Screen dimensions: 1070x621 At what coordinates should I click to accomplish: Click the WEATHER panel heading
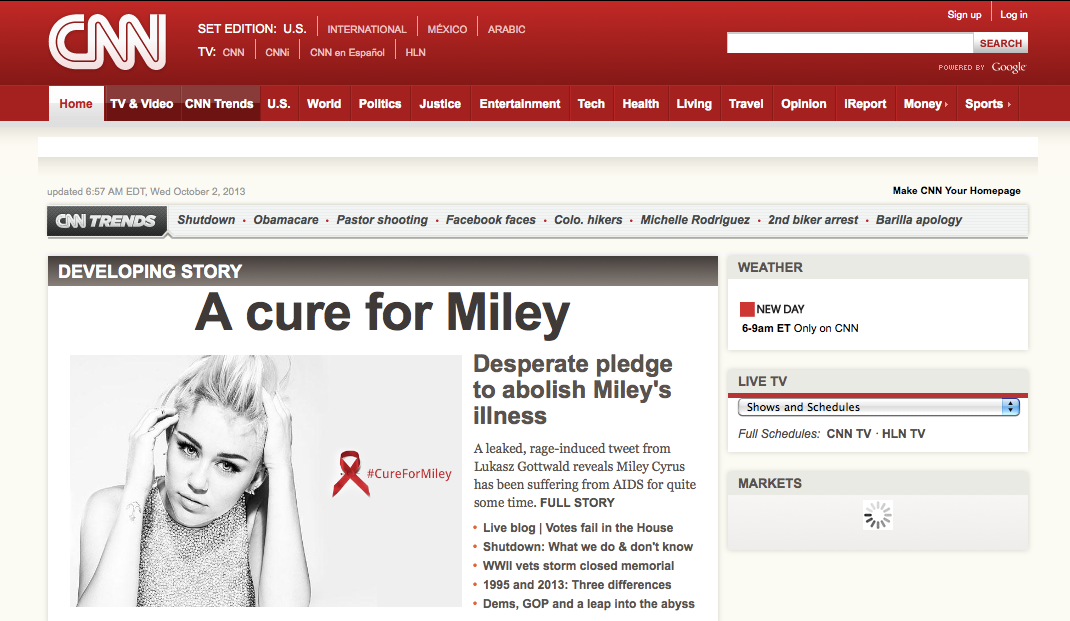pos(770,268)
